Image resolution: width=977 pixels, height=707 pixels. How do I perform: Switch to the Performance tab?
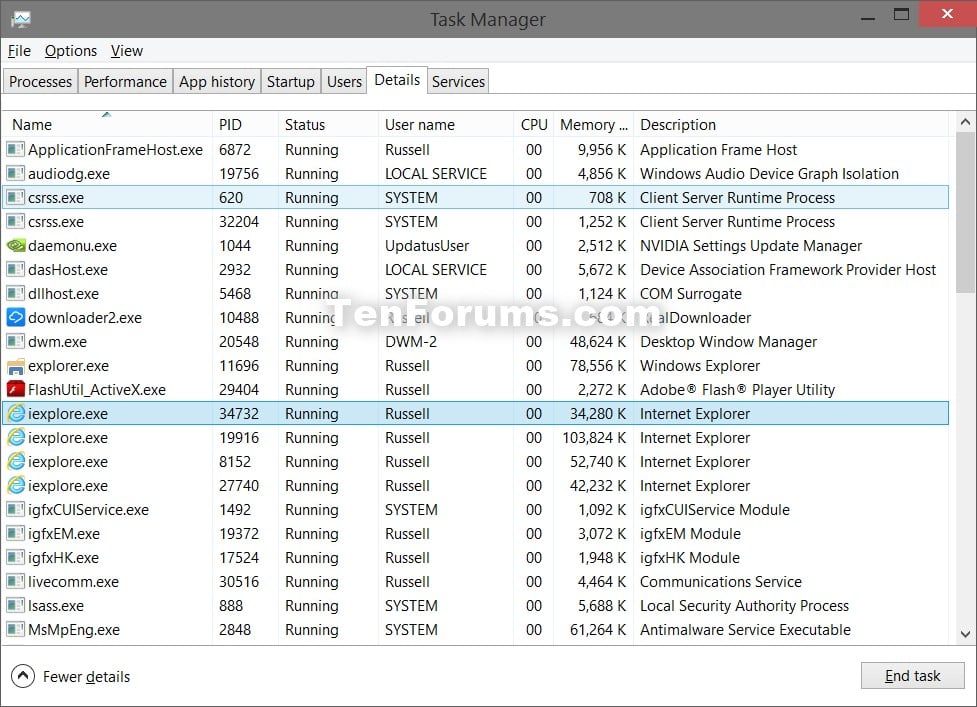click(x=125, y=81)
